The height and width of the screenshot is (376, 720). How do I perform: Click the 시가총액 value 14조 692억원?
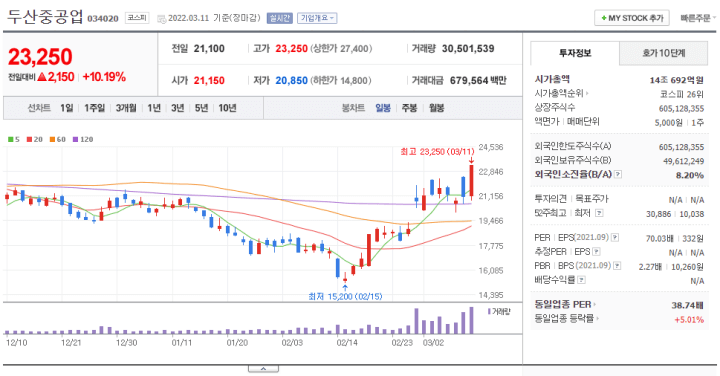click(676, 80)
